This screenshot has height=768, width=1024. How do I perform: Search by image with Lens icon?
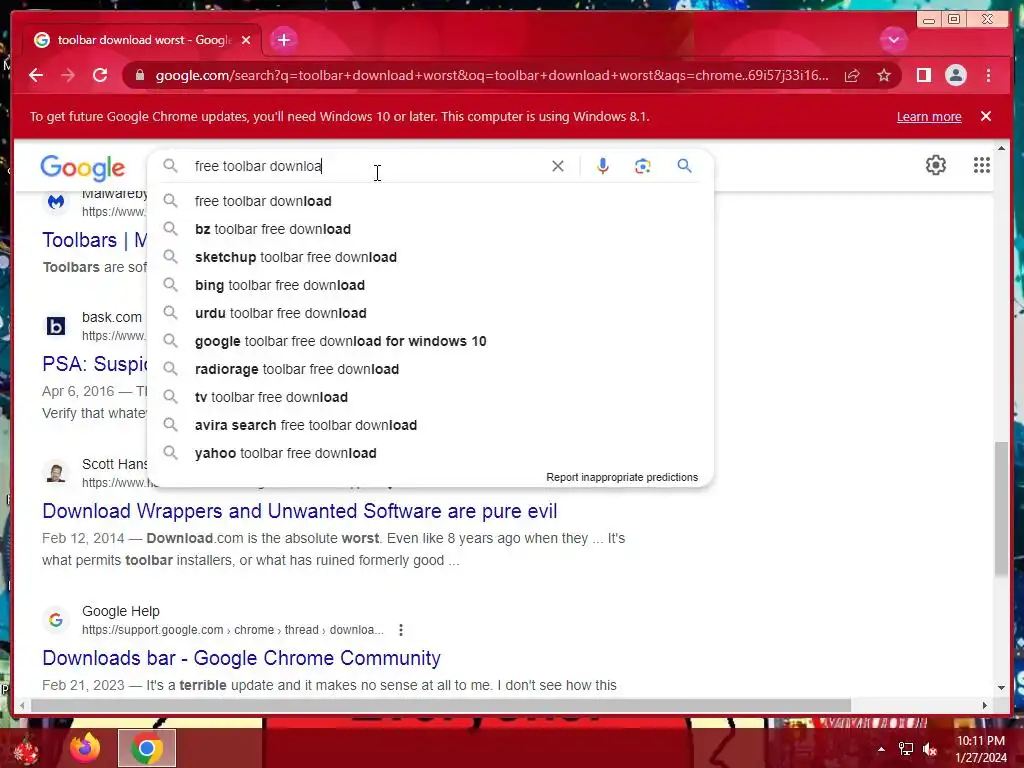coord(643,166)
